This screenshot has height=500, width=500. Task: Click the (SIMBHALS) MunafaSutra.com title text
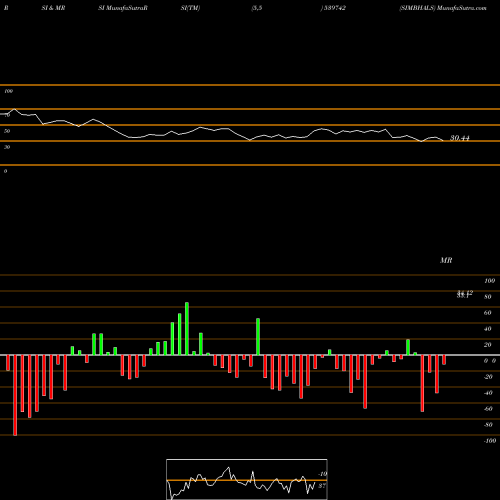point(443,8)
